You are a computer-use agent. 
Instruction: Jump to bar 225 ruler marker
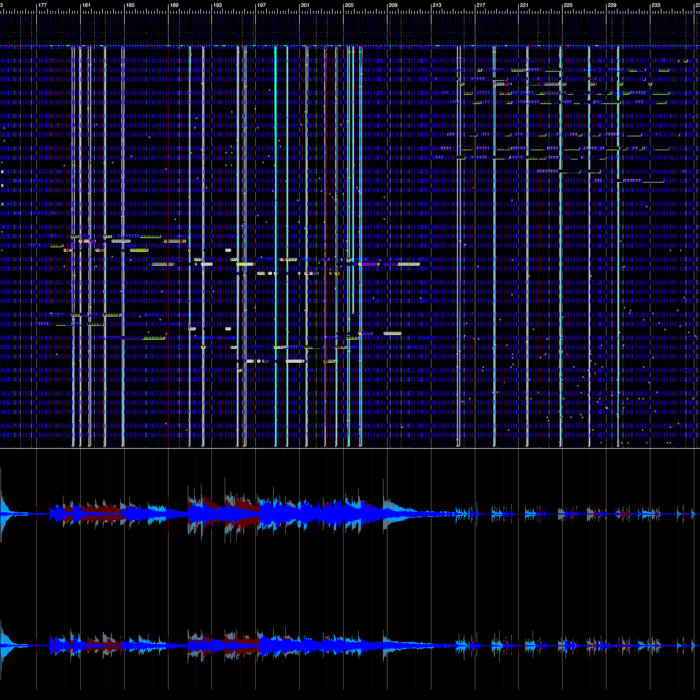pos(569,5)
